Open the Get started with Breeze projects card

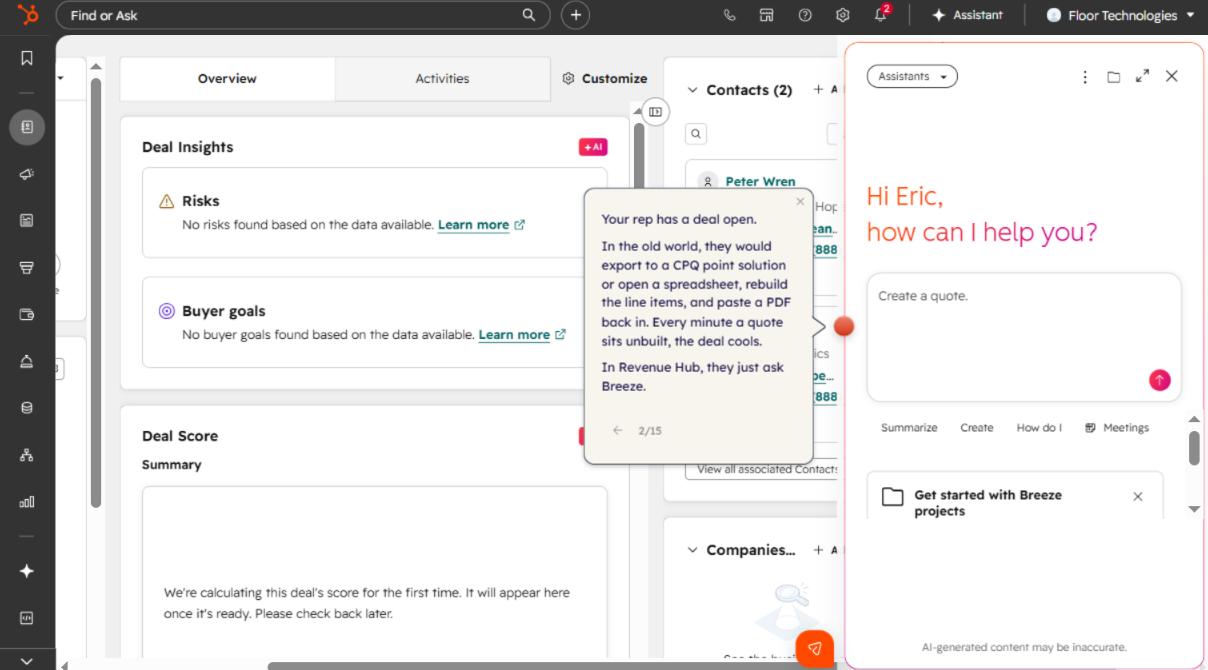click(1015, 496)
